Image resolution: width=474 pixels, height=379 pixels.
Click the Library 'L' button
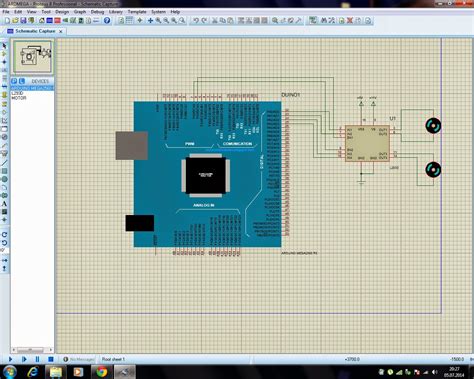[22, 81]
